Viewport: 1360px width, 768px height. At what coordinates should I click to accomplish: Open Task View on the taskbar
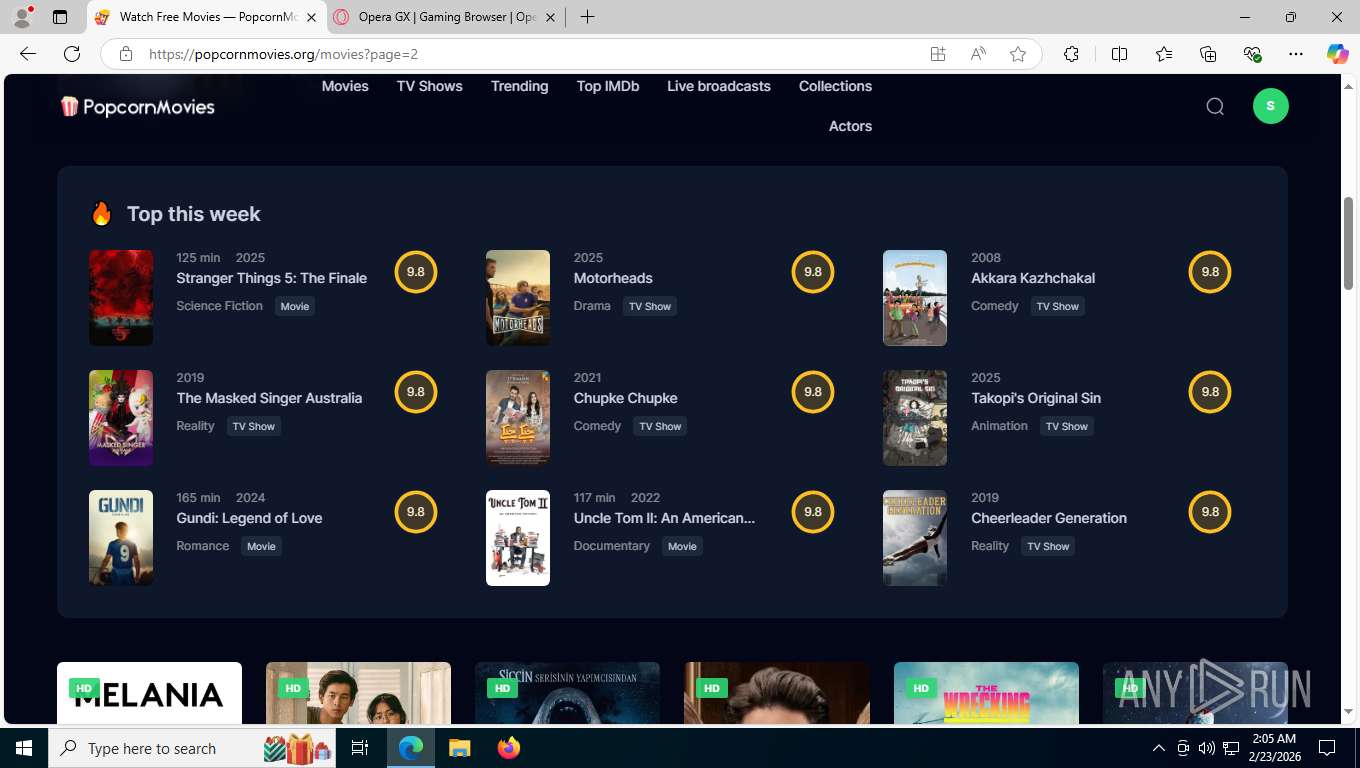pyautogui.click(x=360, y=748)
